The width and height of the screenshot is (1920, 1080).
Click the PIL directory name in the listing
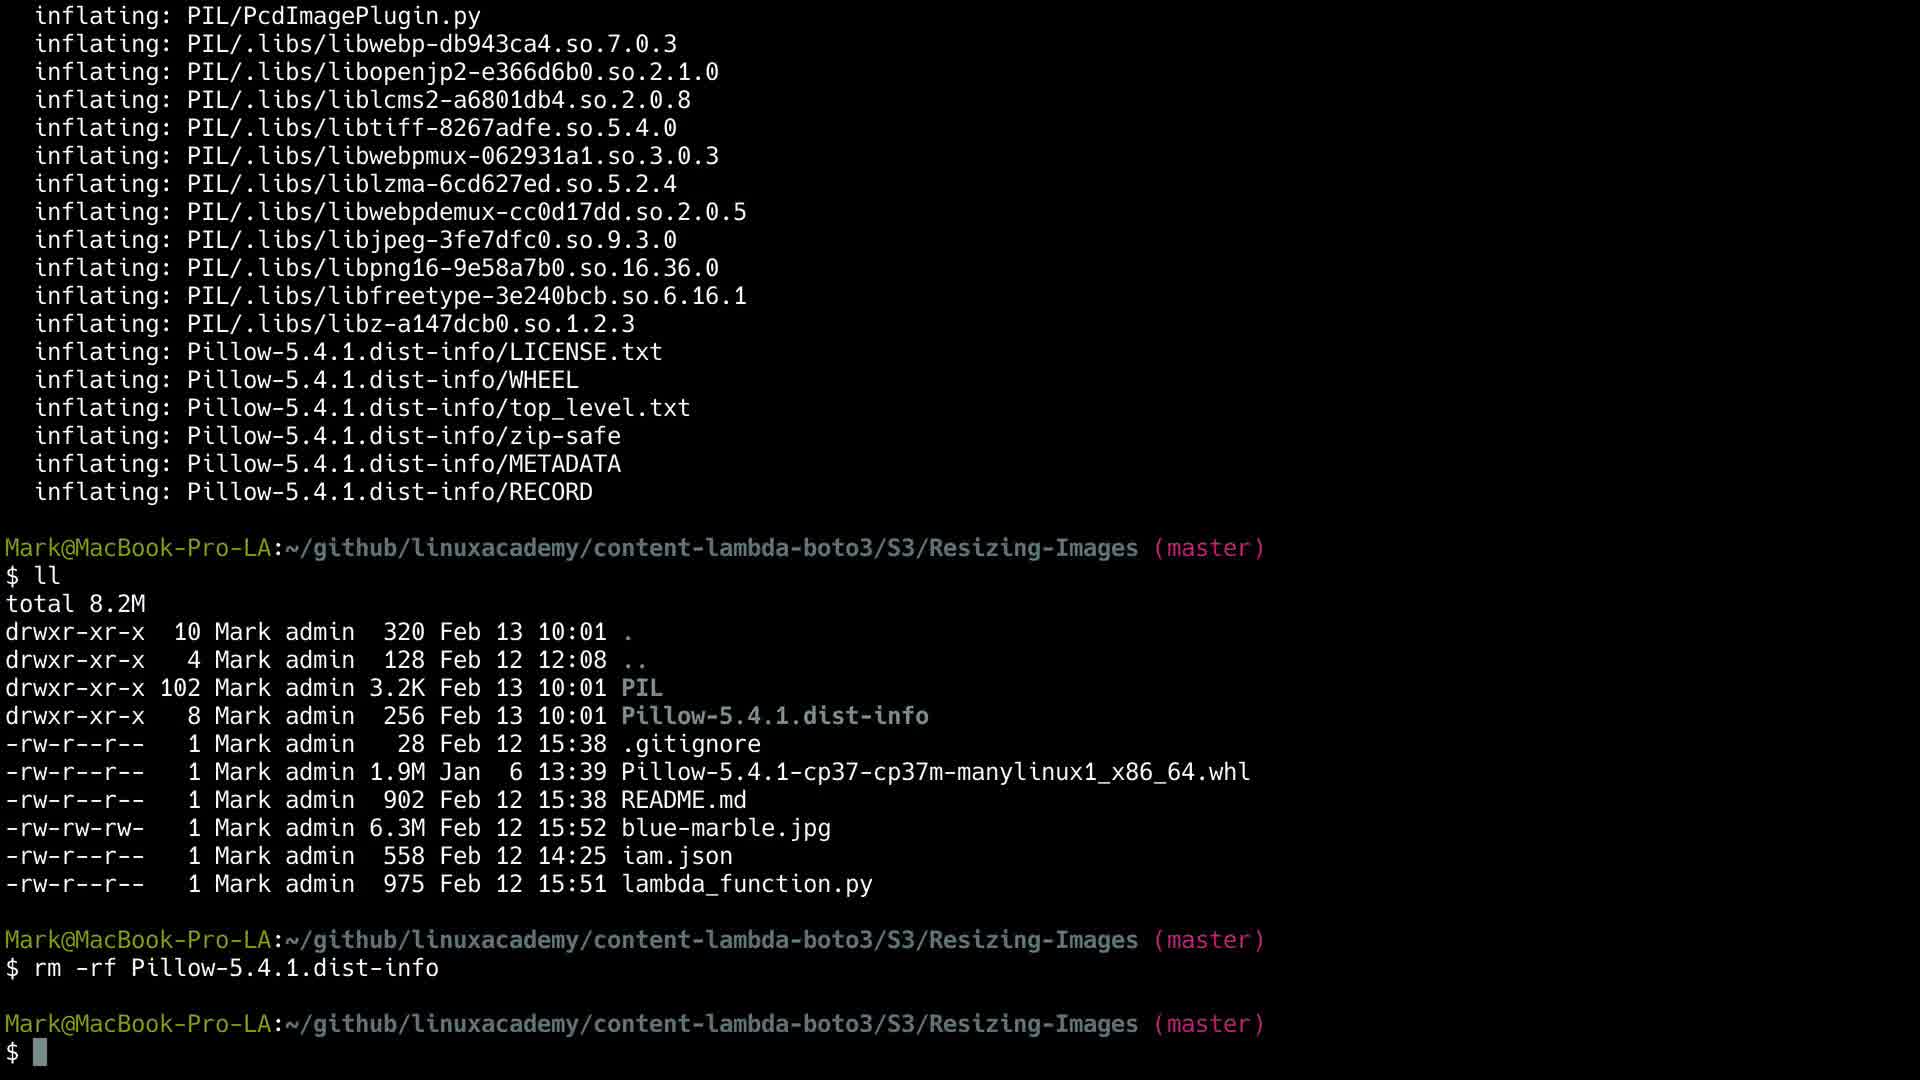coord(641,688)
